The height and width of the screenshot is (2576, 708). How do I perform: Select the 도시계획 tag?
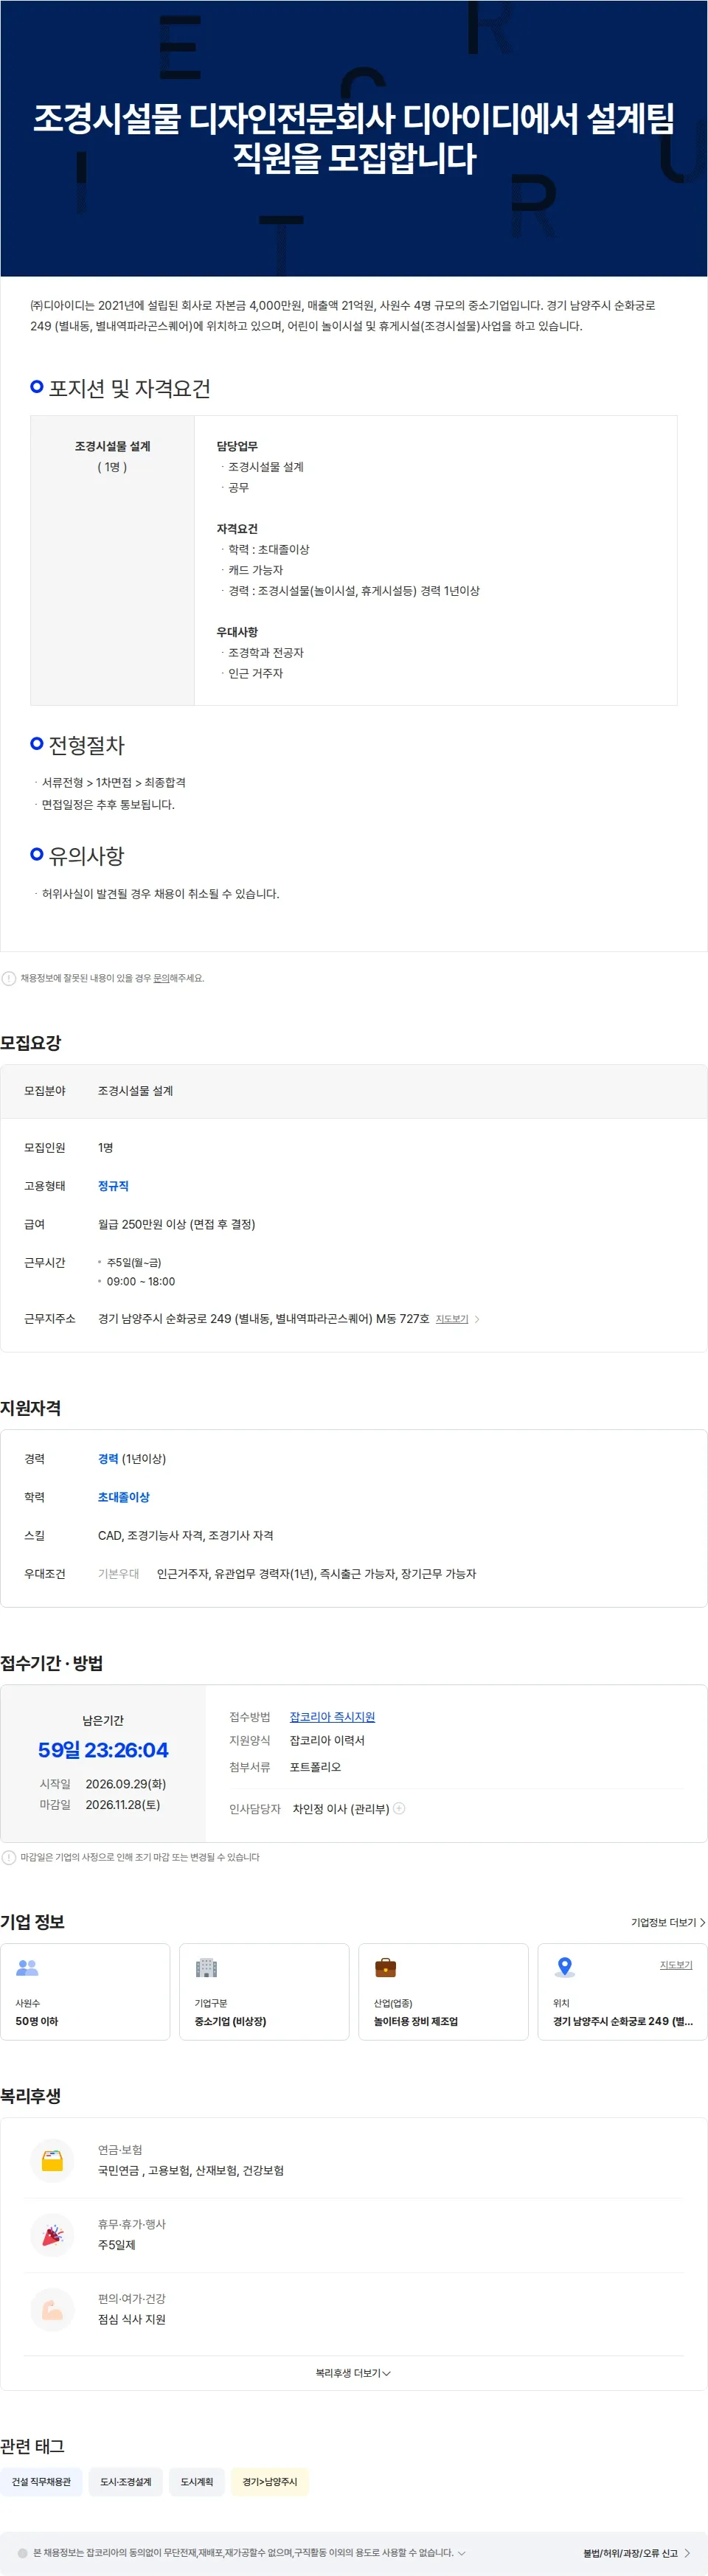pyautogui.click(x=197, y=2481)
